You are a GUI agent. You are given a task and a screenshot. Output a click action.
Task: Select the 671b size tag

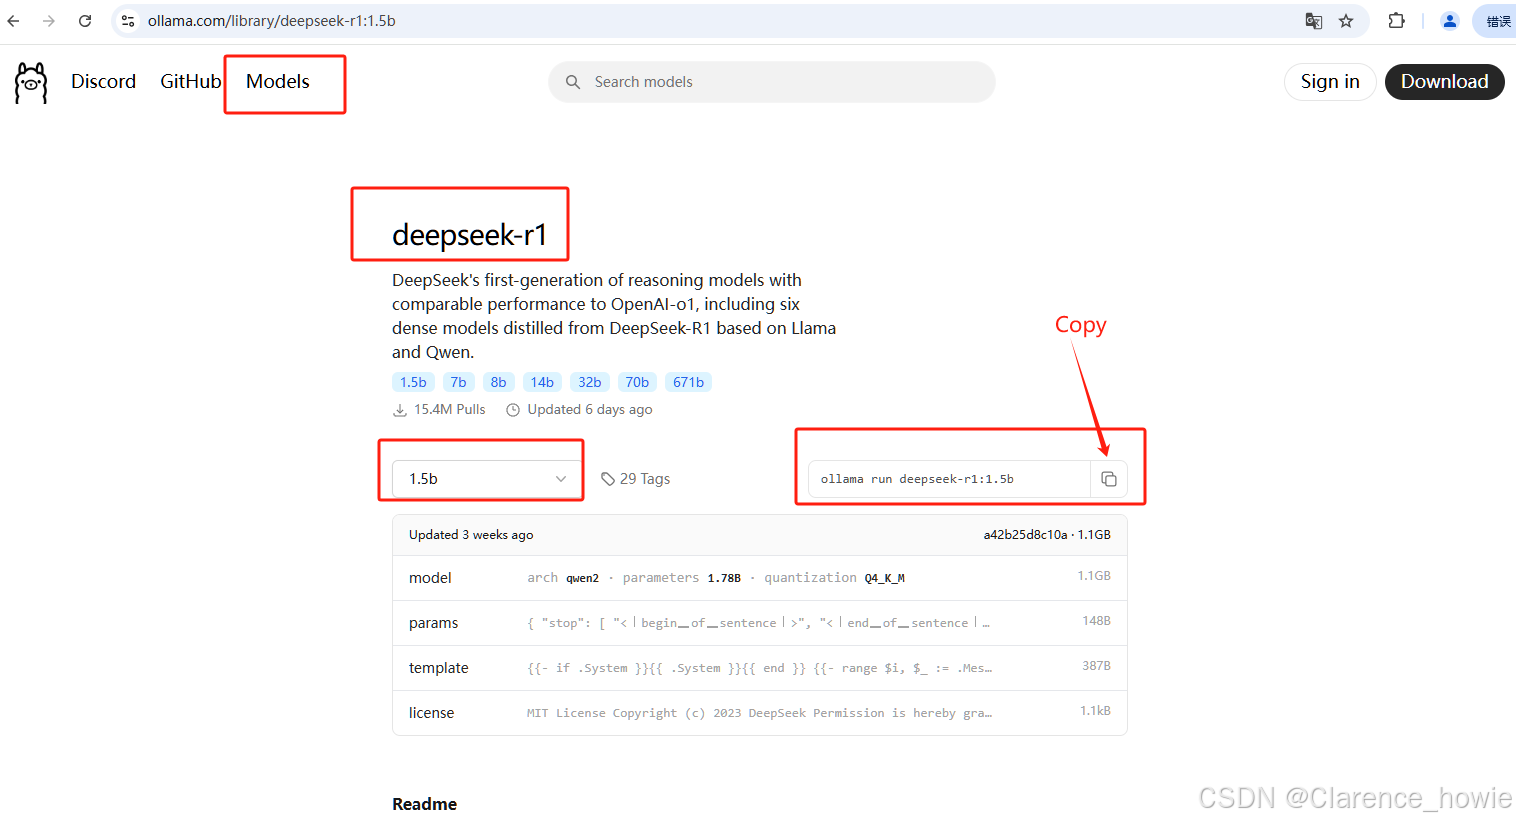688,382
